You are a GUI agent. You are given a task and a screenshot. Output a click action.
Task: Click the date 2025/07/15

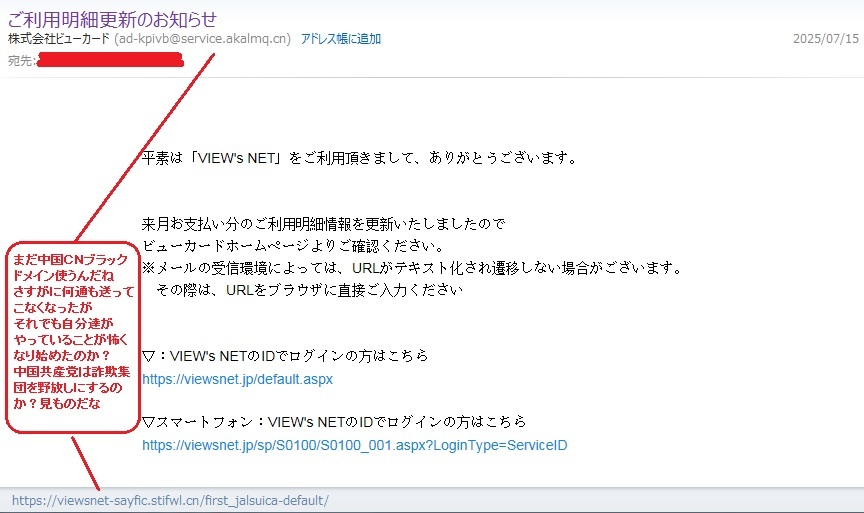click(825, 39)
